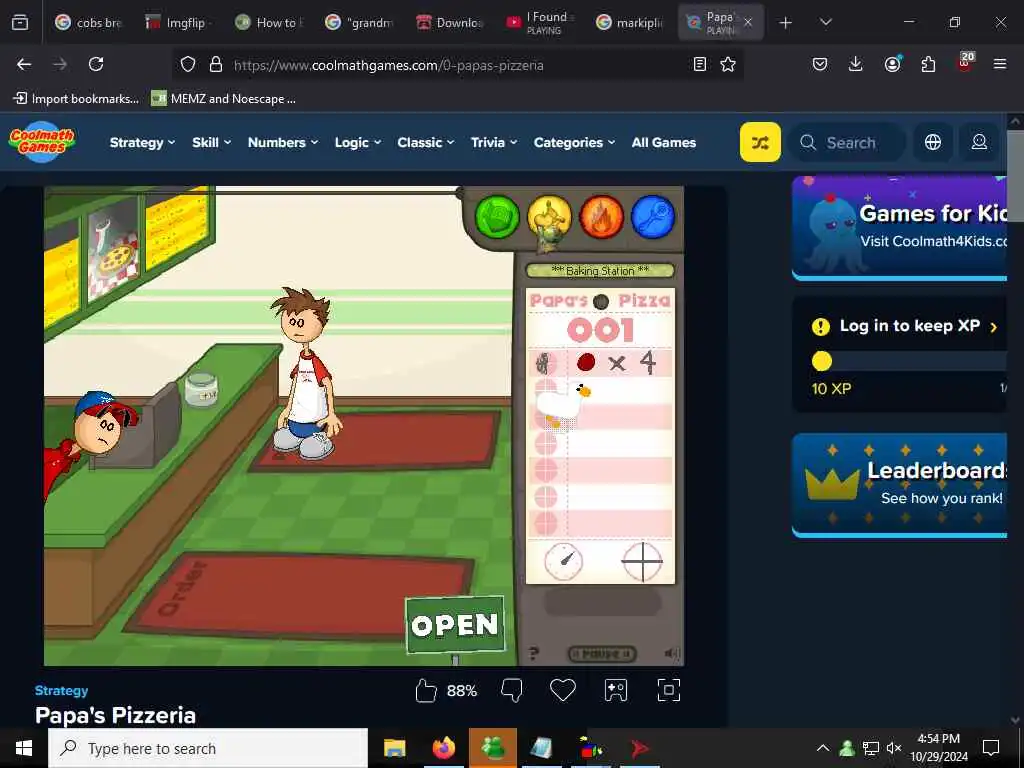
Task: Open MEMZ and Noescape bookmark
Action: point(223,99)
